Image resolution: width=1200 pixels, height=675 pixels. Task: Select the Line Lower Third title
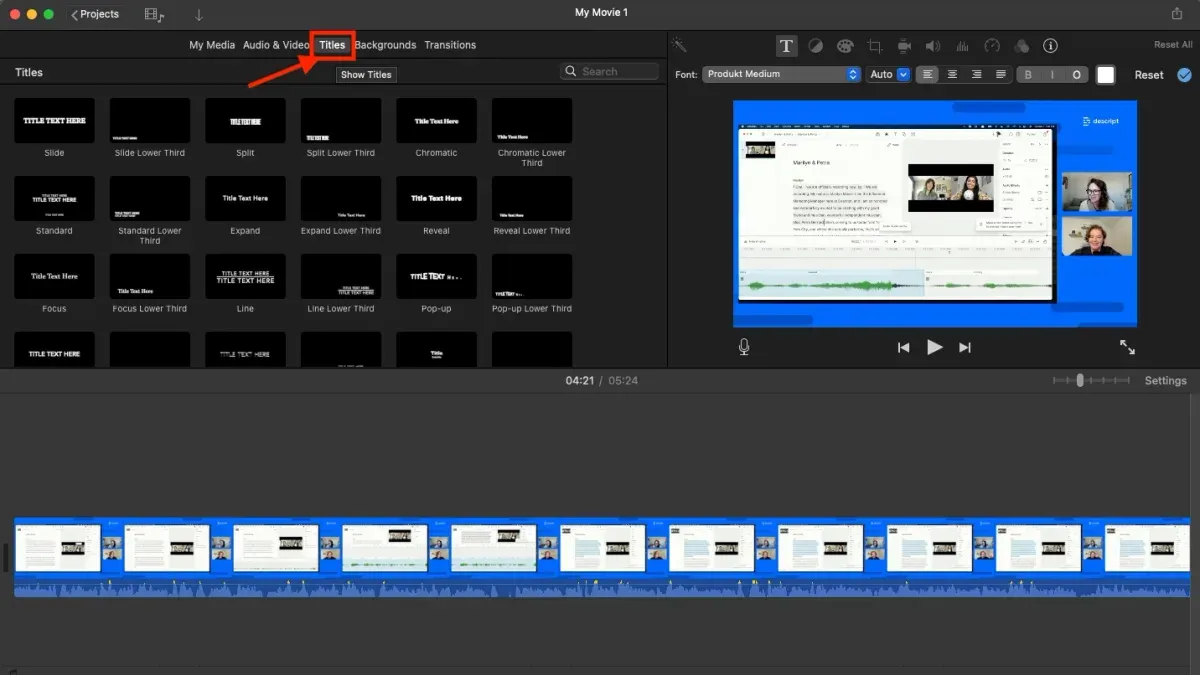[x=341, y=276]
